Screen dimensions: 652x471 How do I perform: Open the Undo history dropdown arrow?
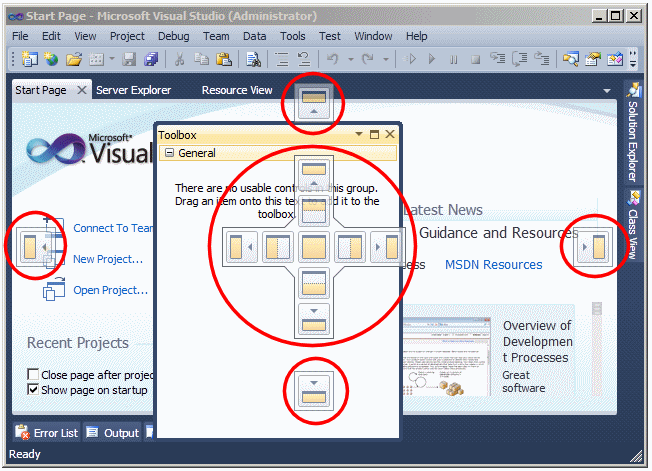click(351, 59)
